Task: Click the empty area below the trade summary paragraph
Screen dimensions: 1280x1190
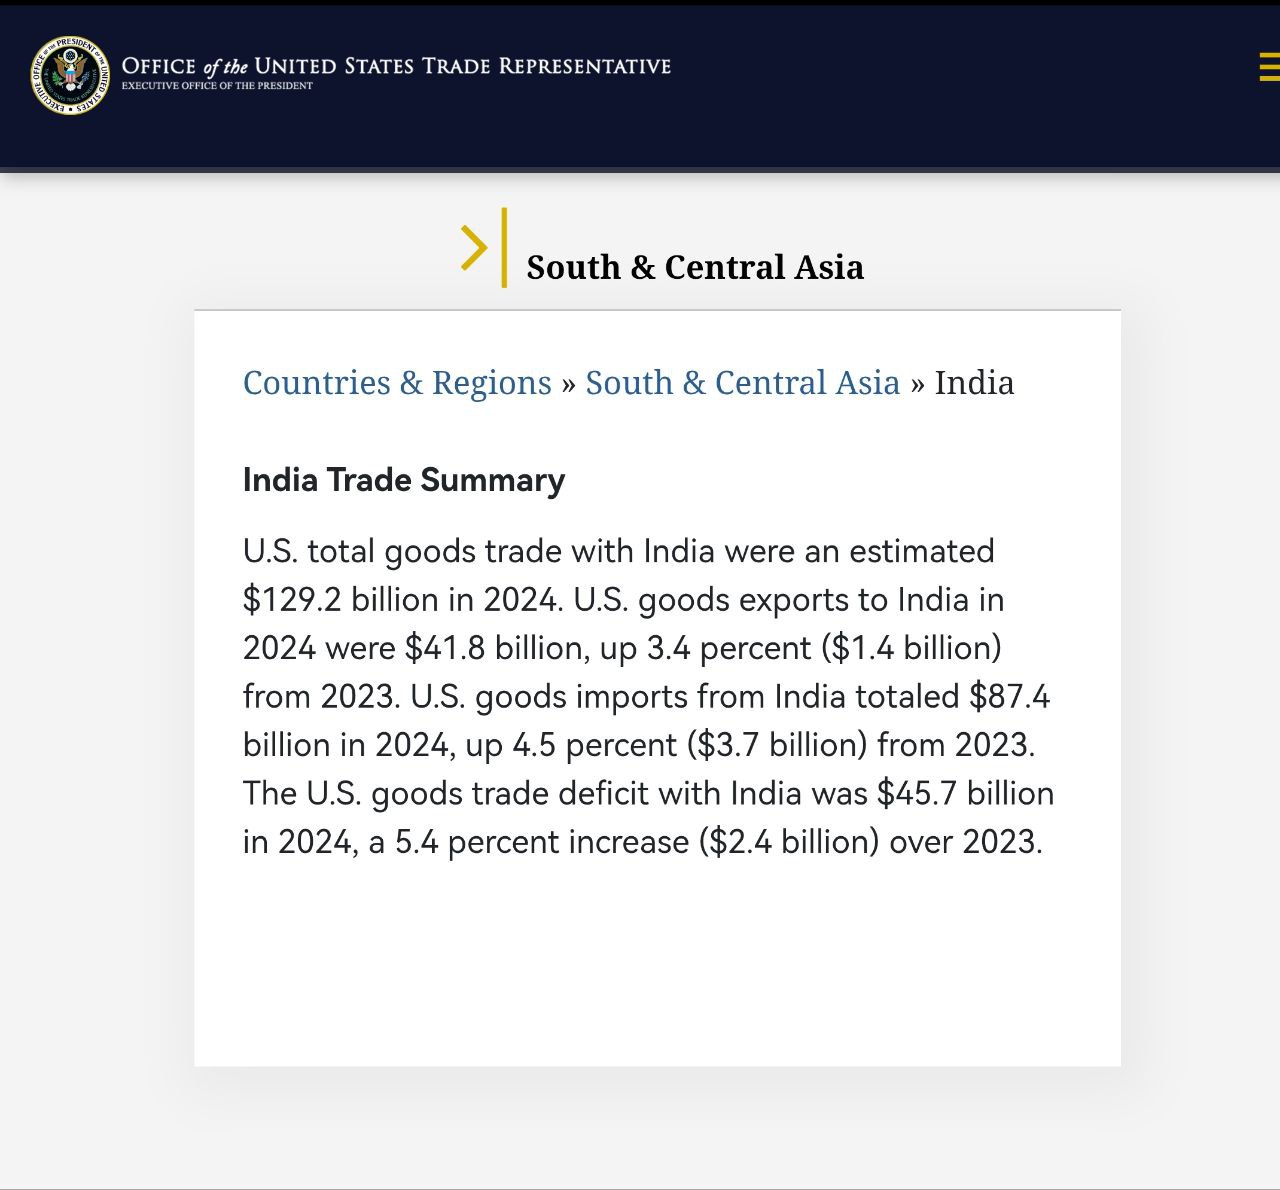Action: (x=657, y=960)
